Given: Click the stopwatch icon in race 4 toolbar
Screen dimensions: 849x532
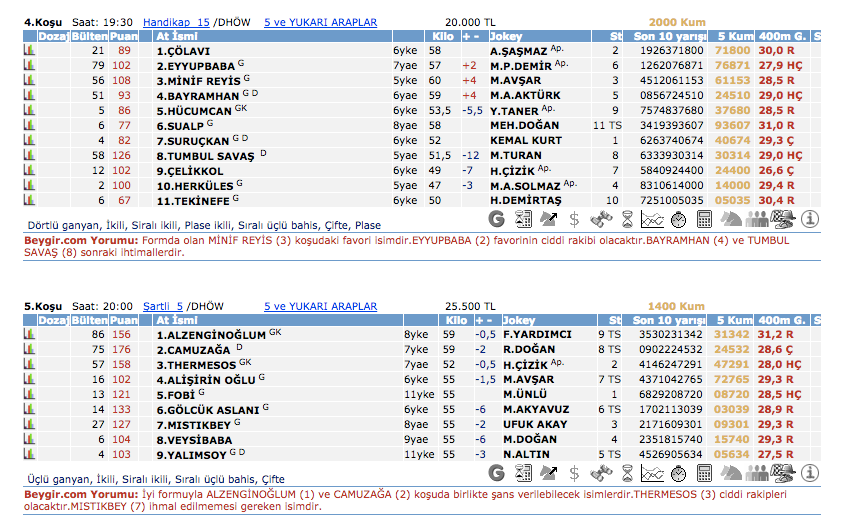Looking at the screenshot, I should coord(678,219).
